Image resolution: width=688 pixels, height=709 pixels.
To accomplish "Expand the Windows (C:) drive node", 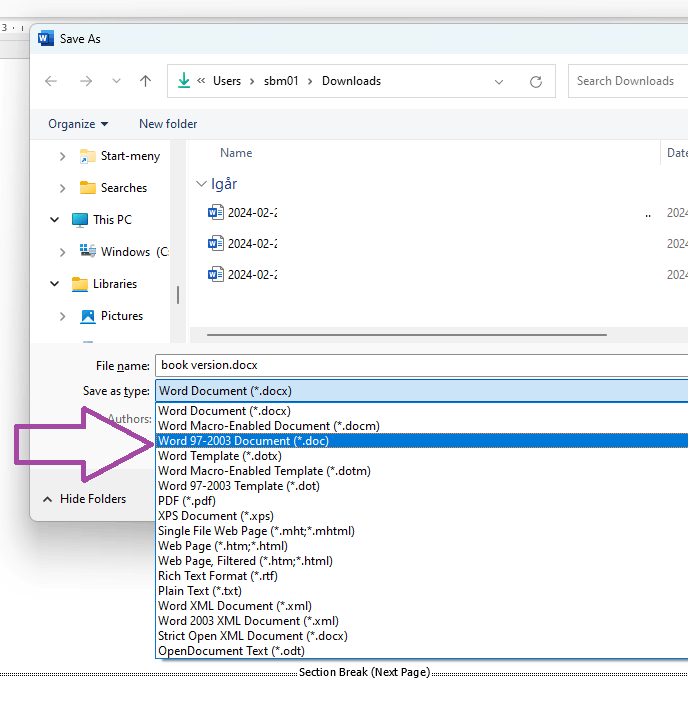I will [62, 252].
